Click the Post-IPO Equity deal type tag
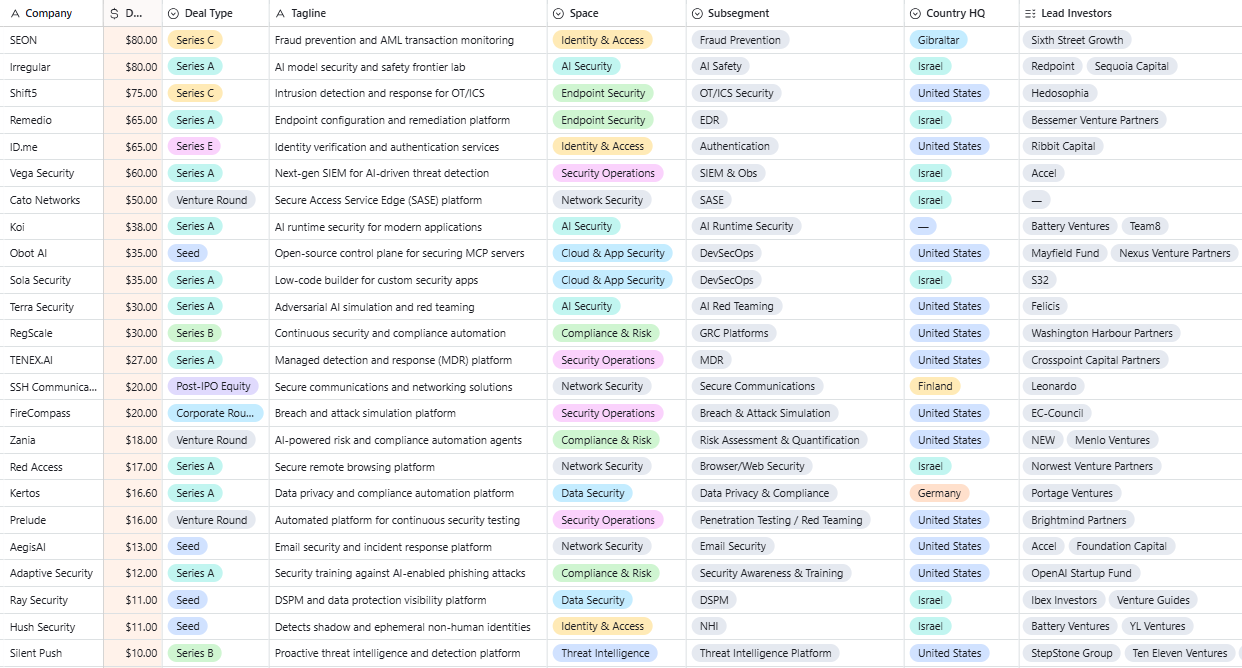This screenshot has width=1242, height=668. (213, 386)
